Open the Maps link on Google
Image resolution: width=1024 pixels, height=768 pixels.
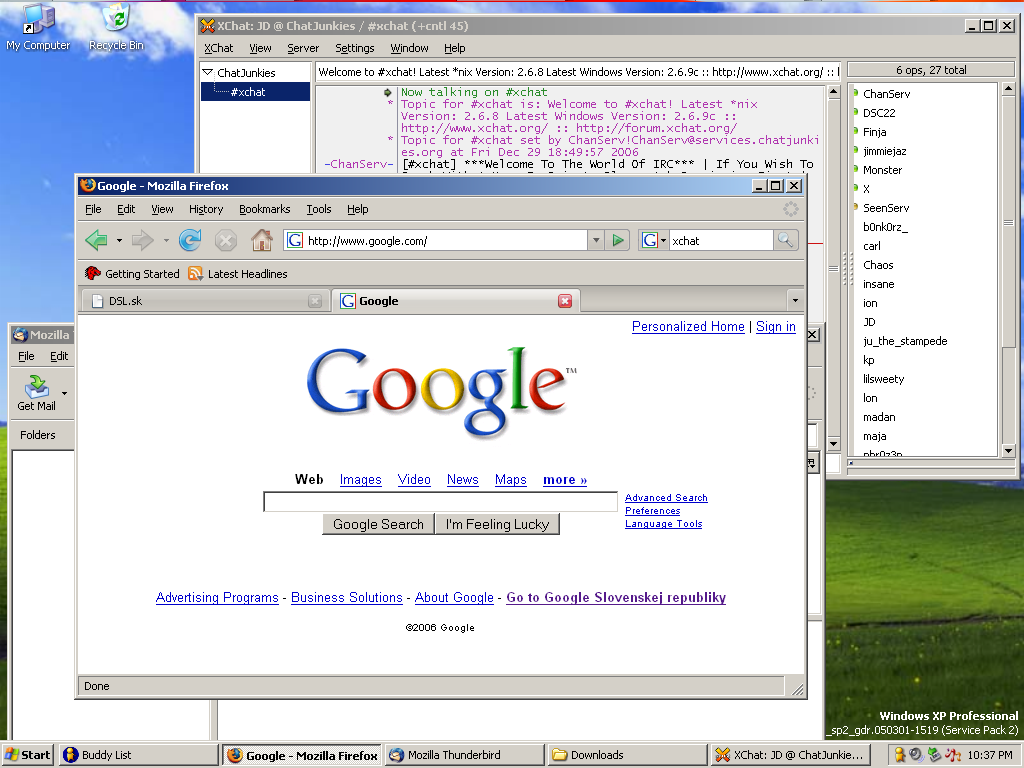point(511,479)
